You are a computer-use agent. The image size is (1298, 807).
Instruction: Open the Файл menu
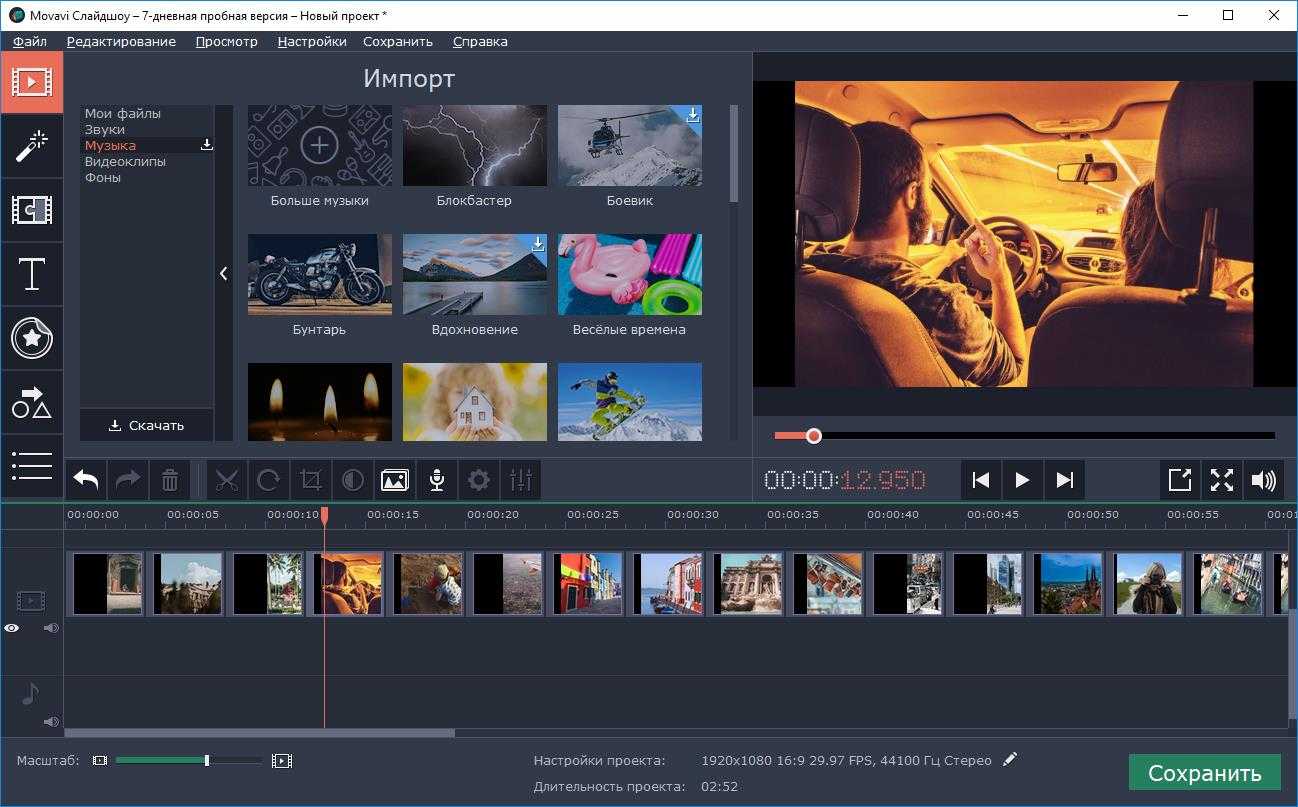pos(30,41)
